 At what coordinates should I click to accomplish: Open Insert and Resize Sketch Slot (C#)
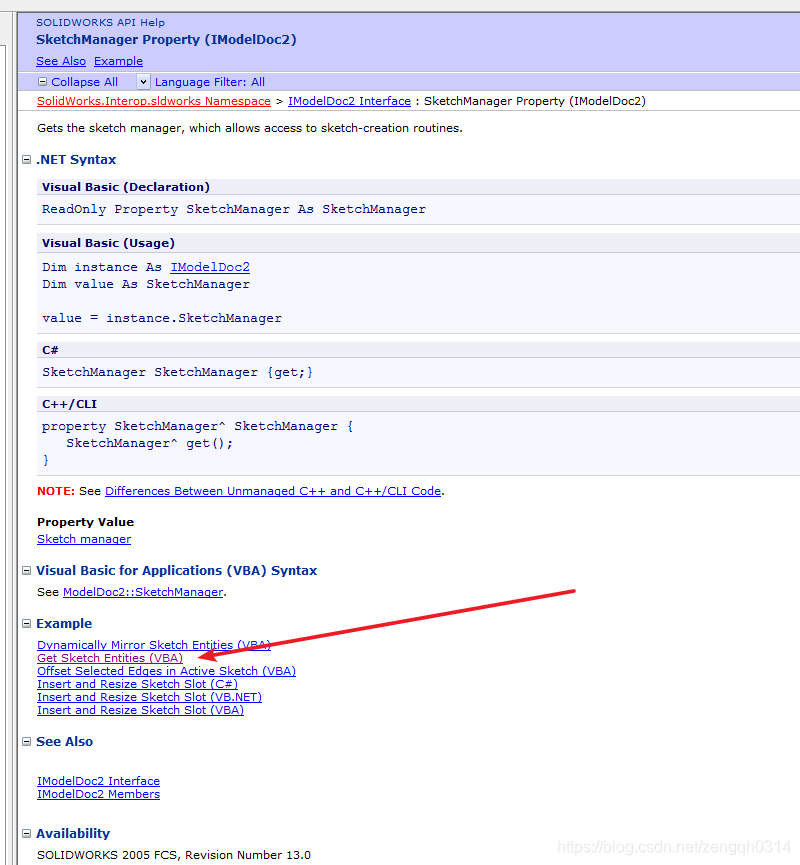[137, 684]
